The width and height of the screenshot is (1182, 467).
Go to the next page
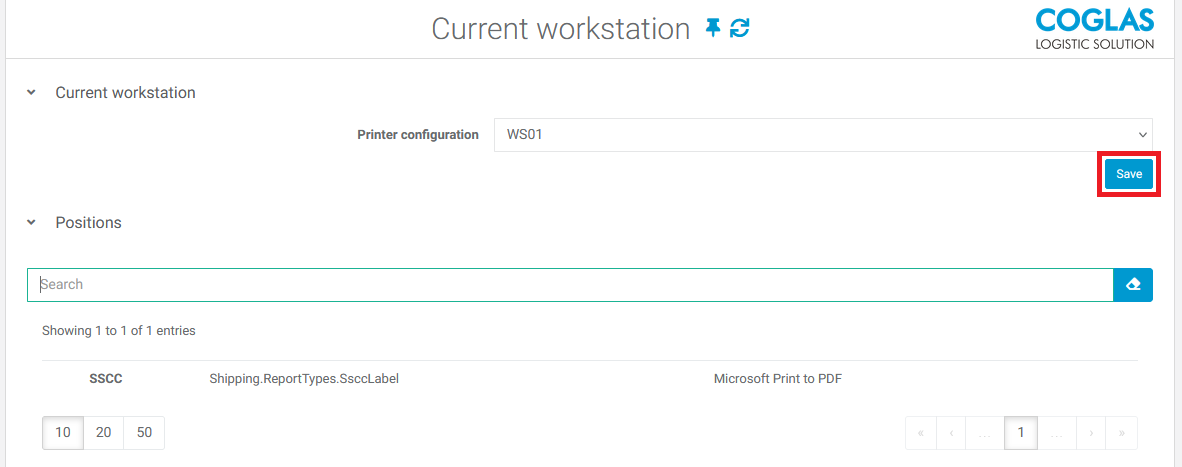(x=1090, y=433)
